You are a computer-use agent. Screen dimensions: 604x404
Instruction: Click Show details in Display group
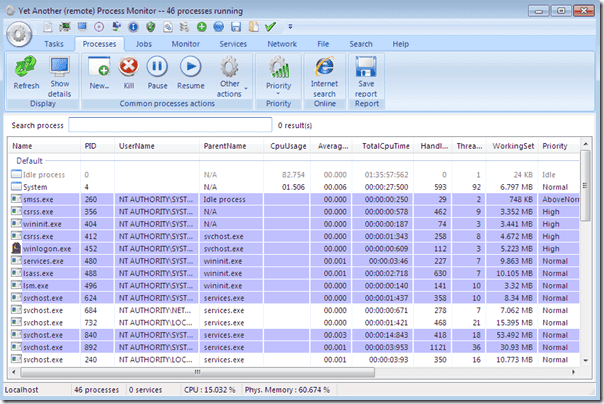click(x=59, y=77)
